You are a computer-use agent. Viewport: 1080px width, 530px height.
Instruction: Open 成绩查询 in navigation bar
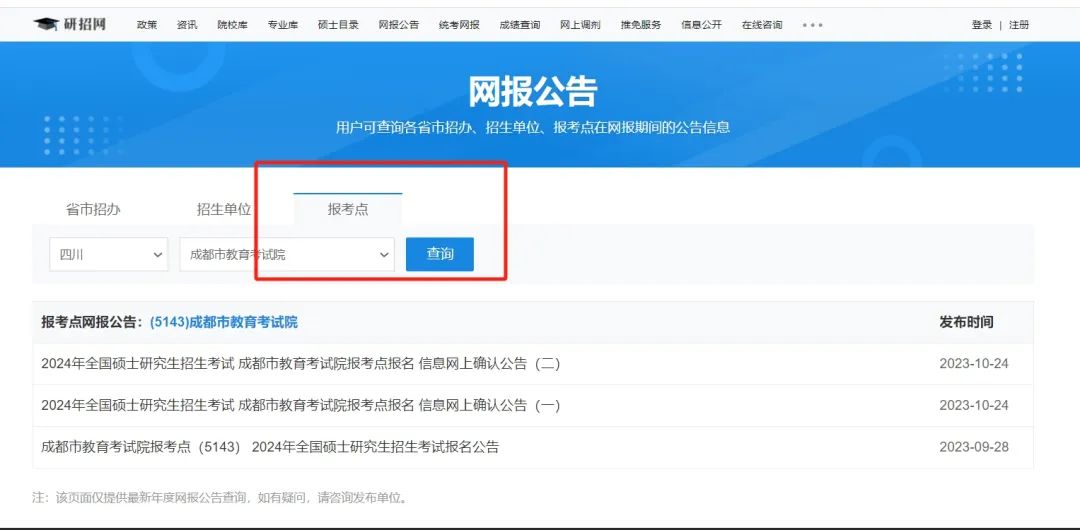519,25
